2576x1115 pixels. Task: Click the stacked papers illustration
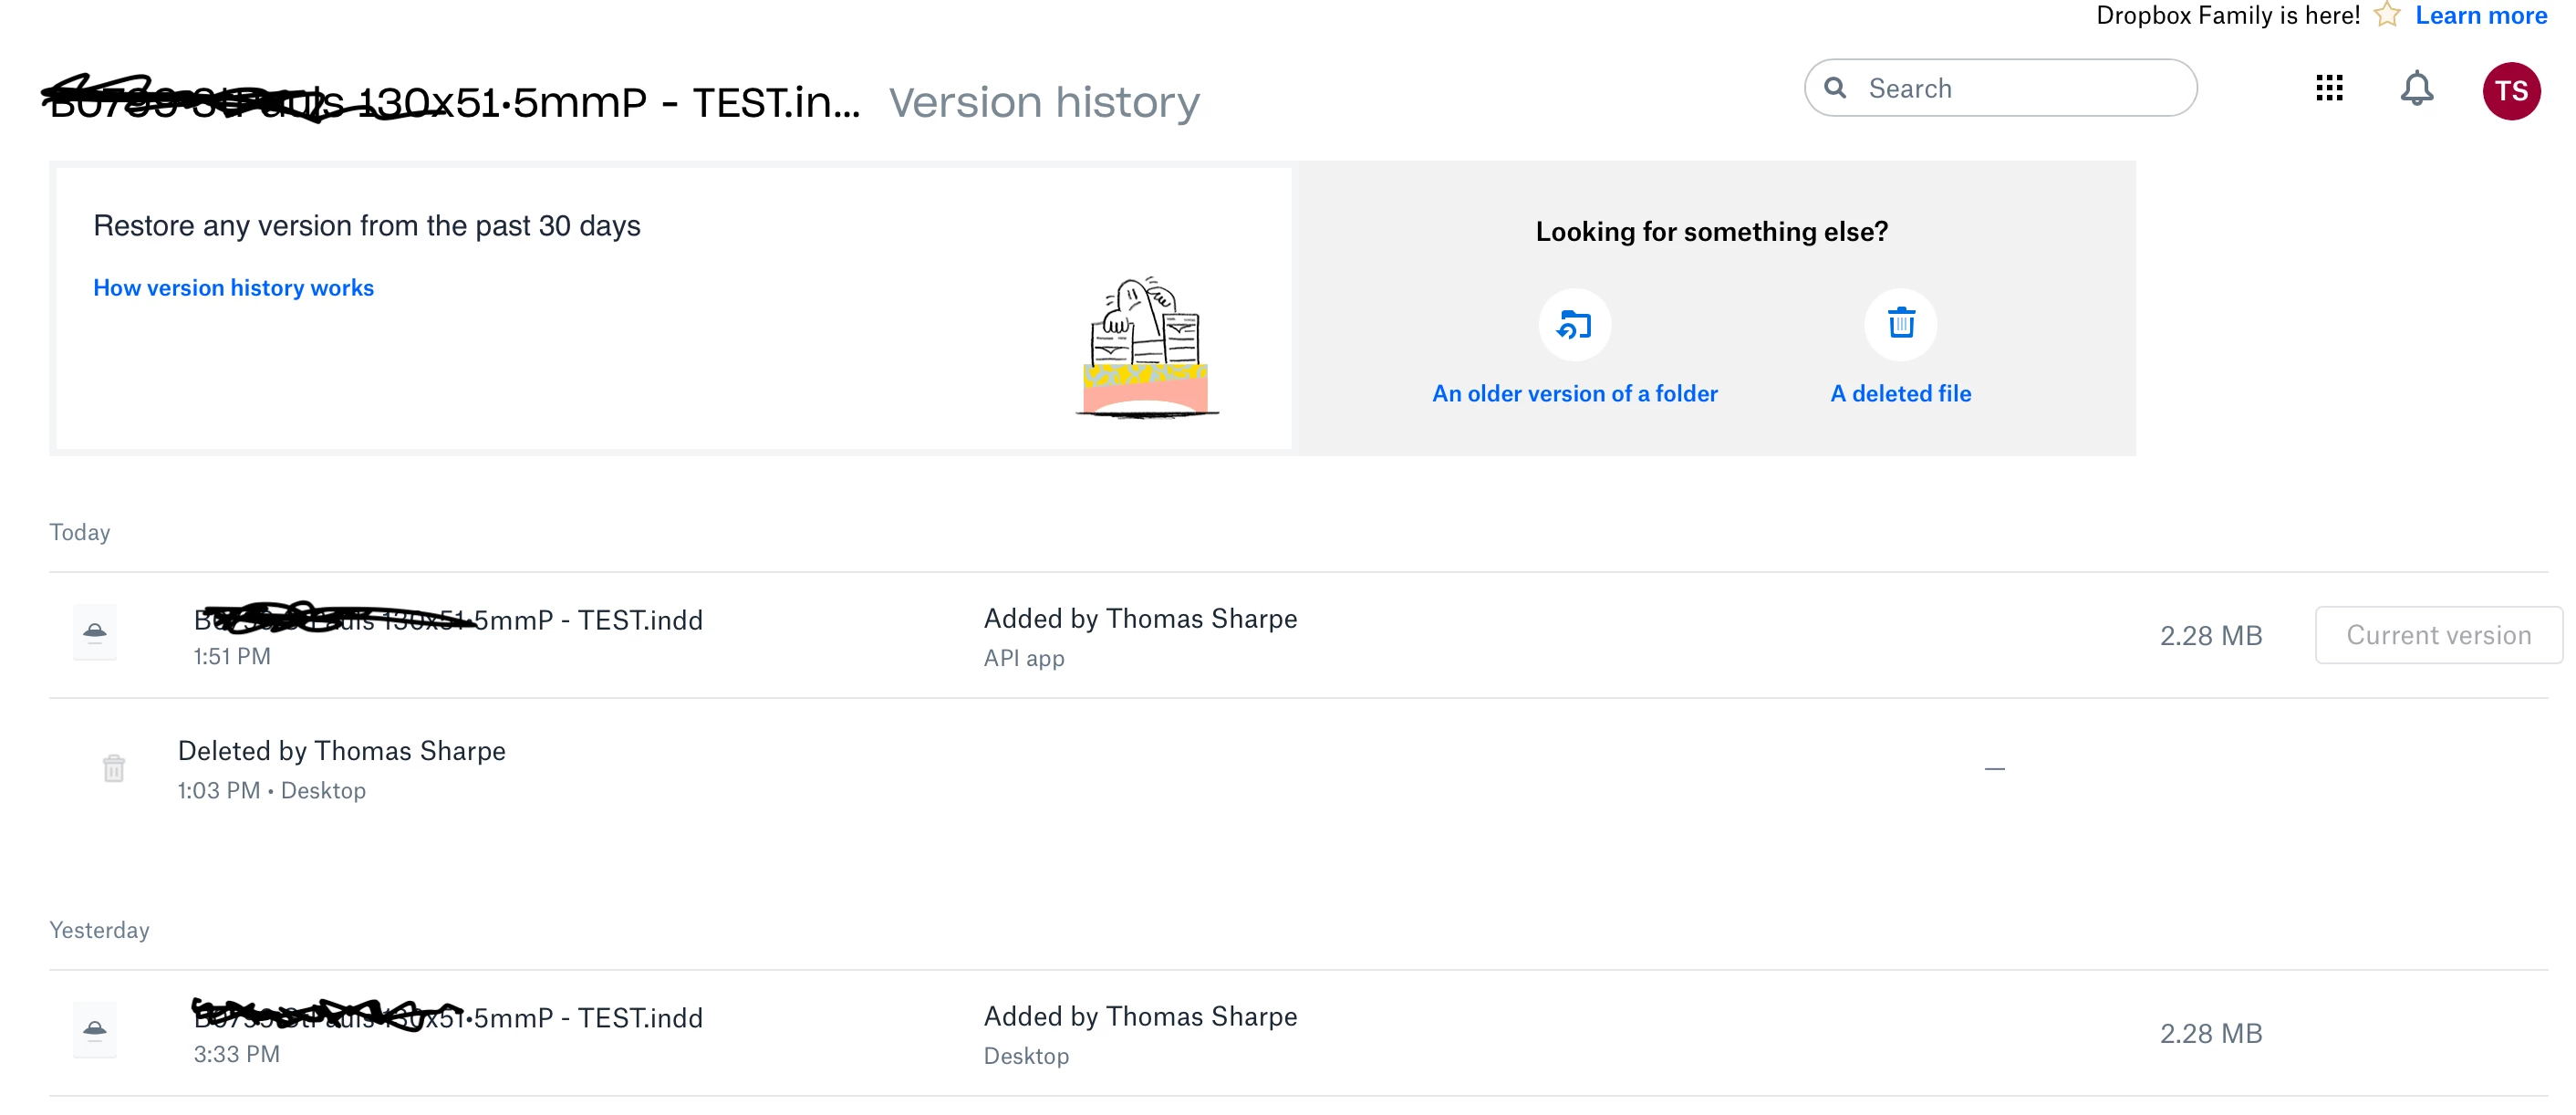1146,346
